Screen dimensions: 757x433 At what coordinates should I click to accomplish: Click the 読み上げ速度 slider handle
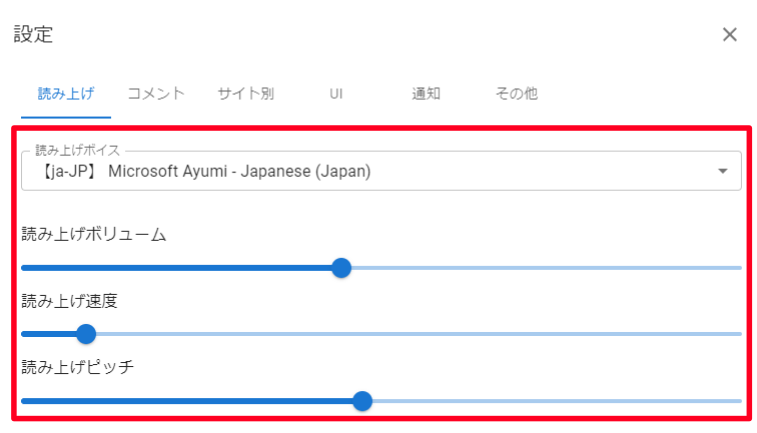(86, 334)
